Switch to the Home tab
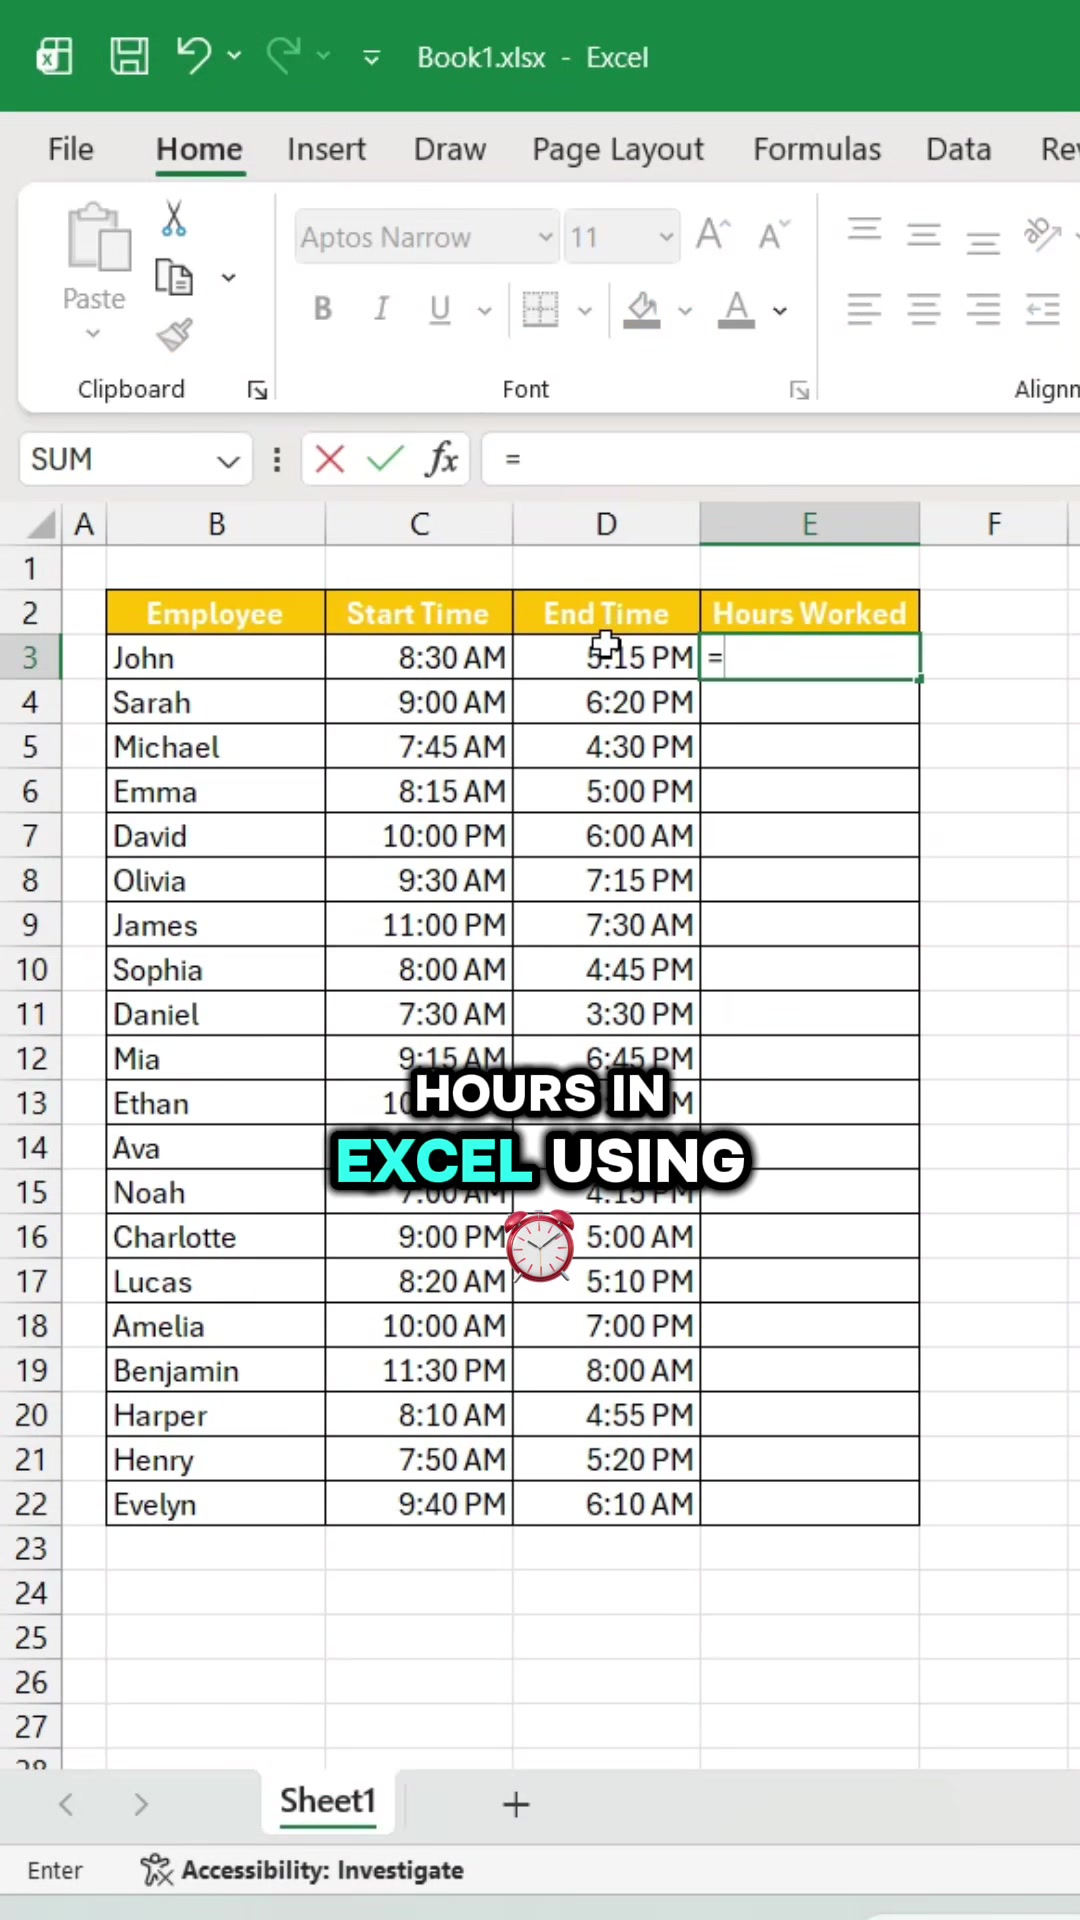The image size is (1080, 1920). pos(199,149)
